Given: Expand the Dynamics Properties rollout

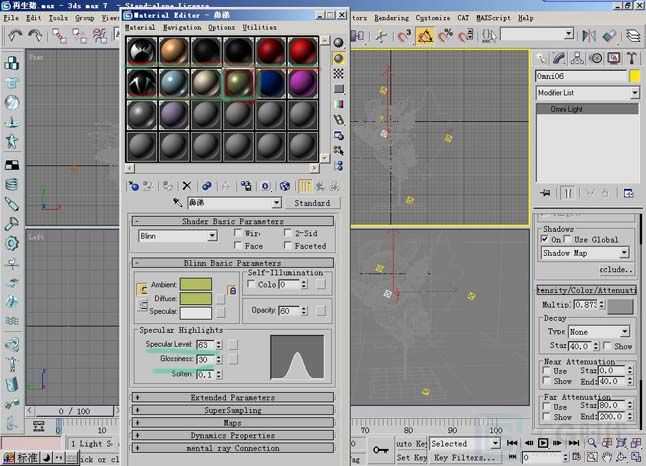Looking at the screenshot, I should 232,435.
